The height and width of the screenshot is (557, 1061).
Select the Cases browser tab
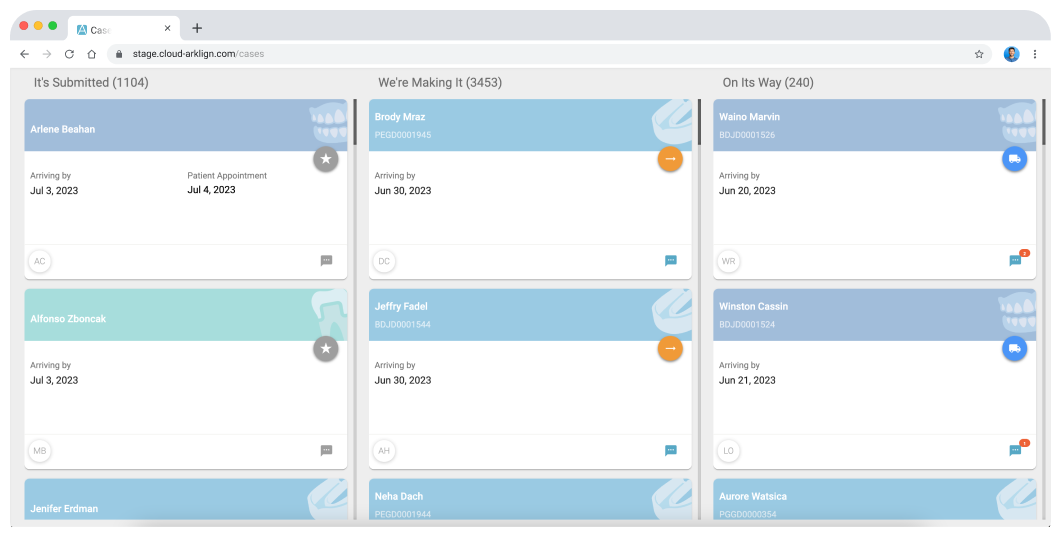coord(124,28)
